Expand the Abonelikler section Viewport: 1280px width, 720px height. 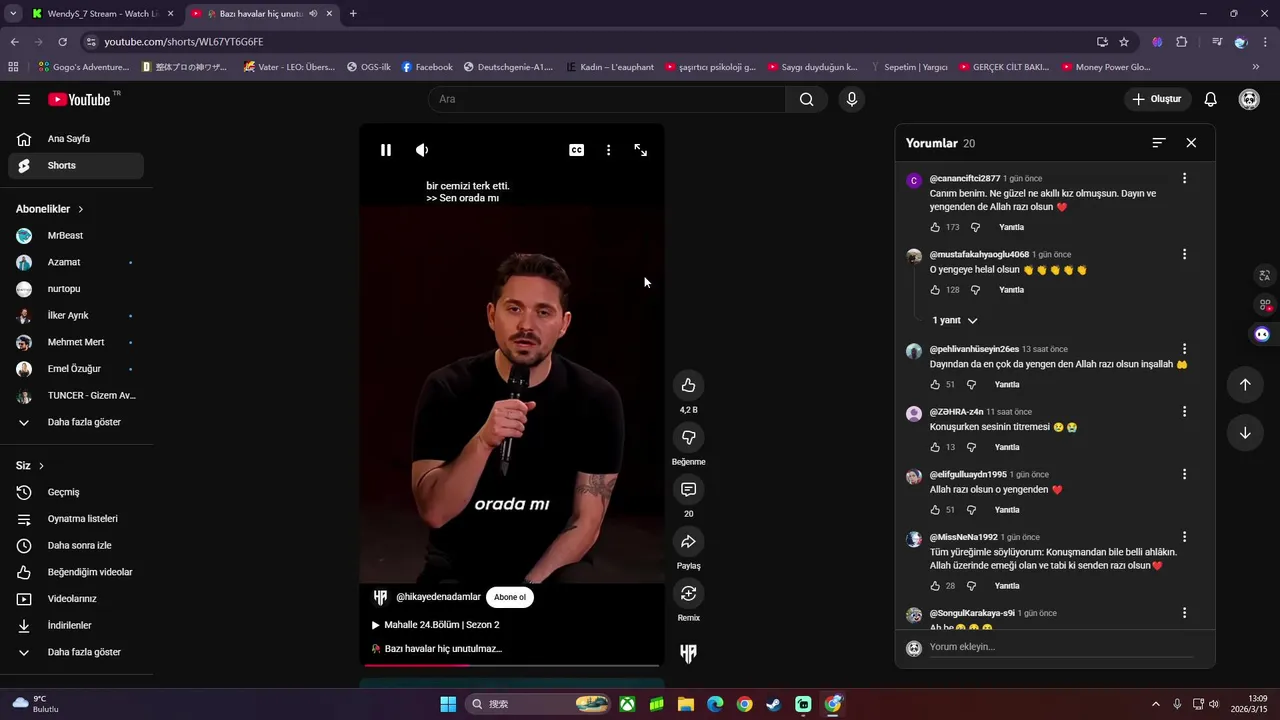click(50, 209)
